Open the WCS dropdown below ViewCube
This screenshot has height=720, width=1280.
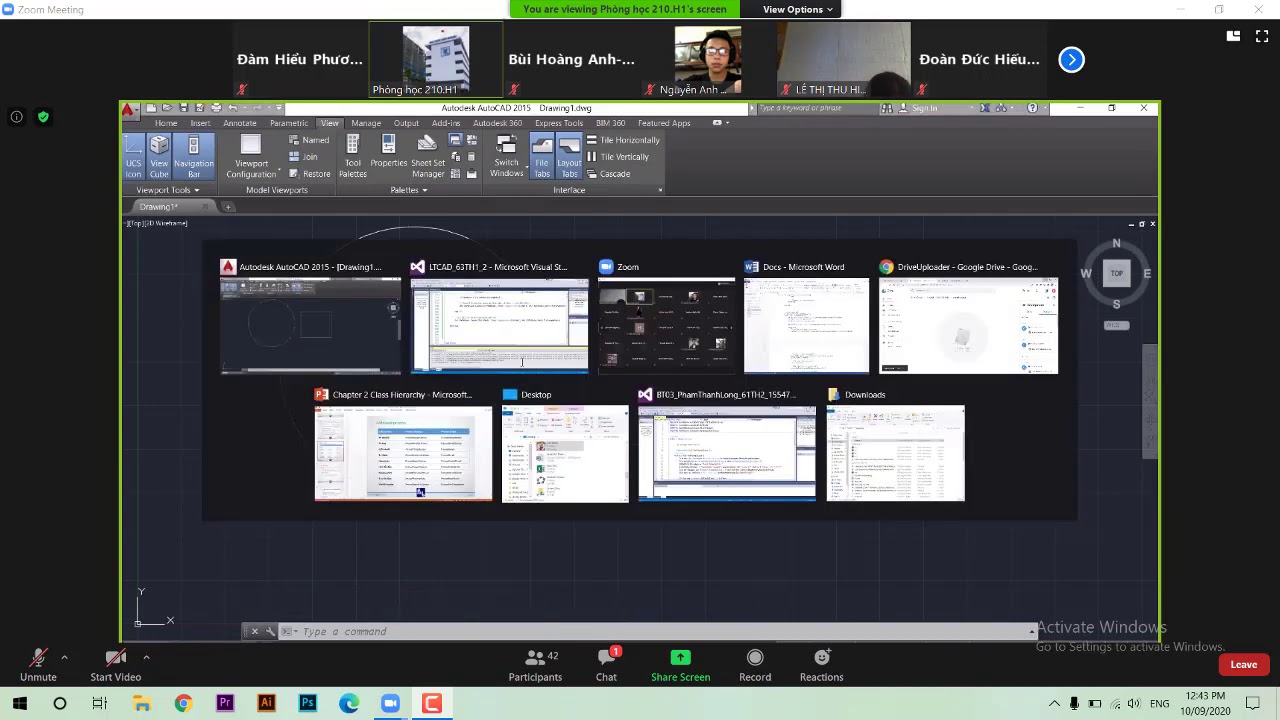(1116, 325)
